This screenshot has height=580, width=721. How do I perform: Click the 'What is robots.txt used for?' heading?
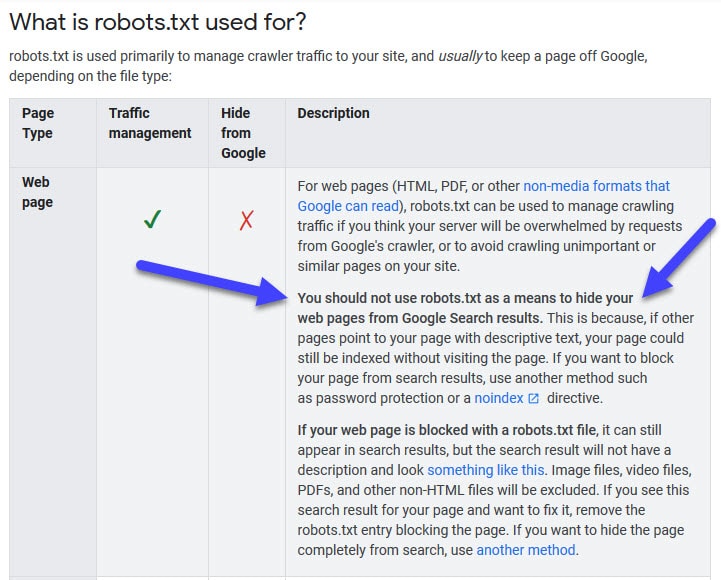[x=158, y=22]
